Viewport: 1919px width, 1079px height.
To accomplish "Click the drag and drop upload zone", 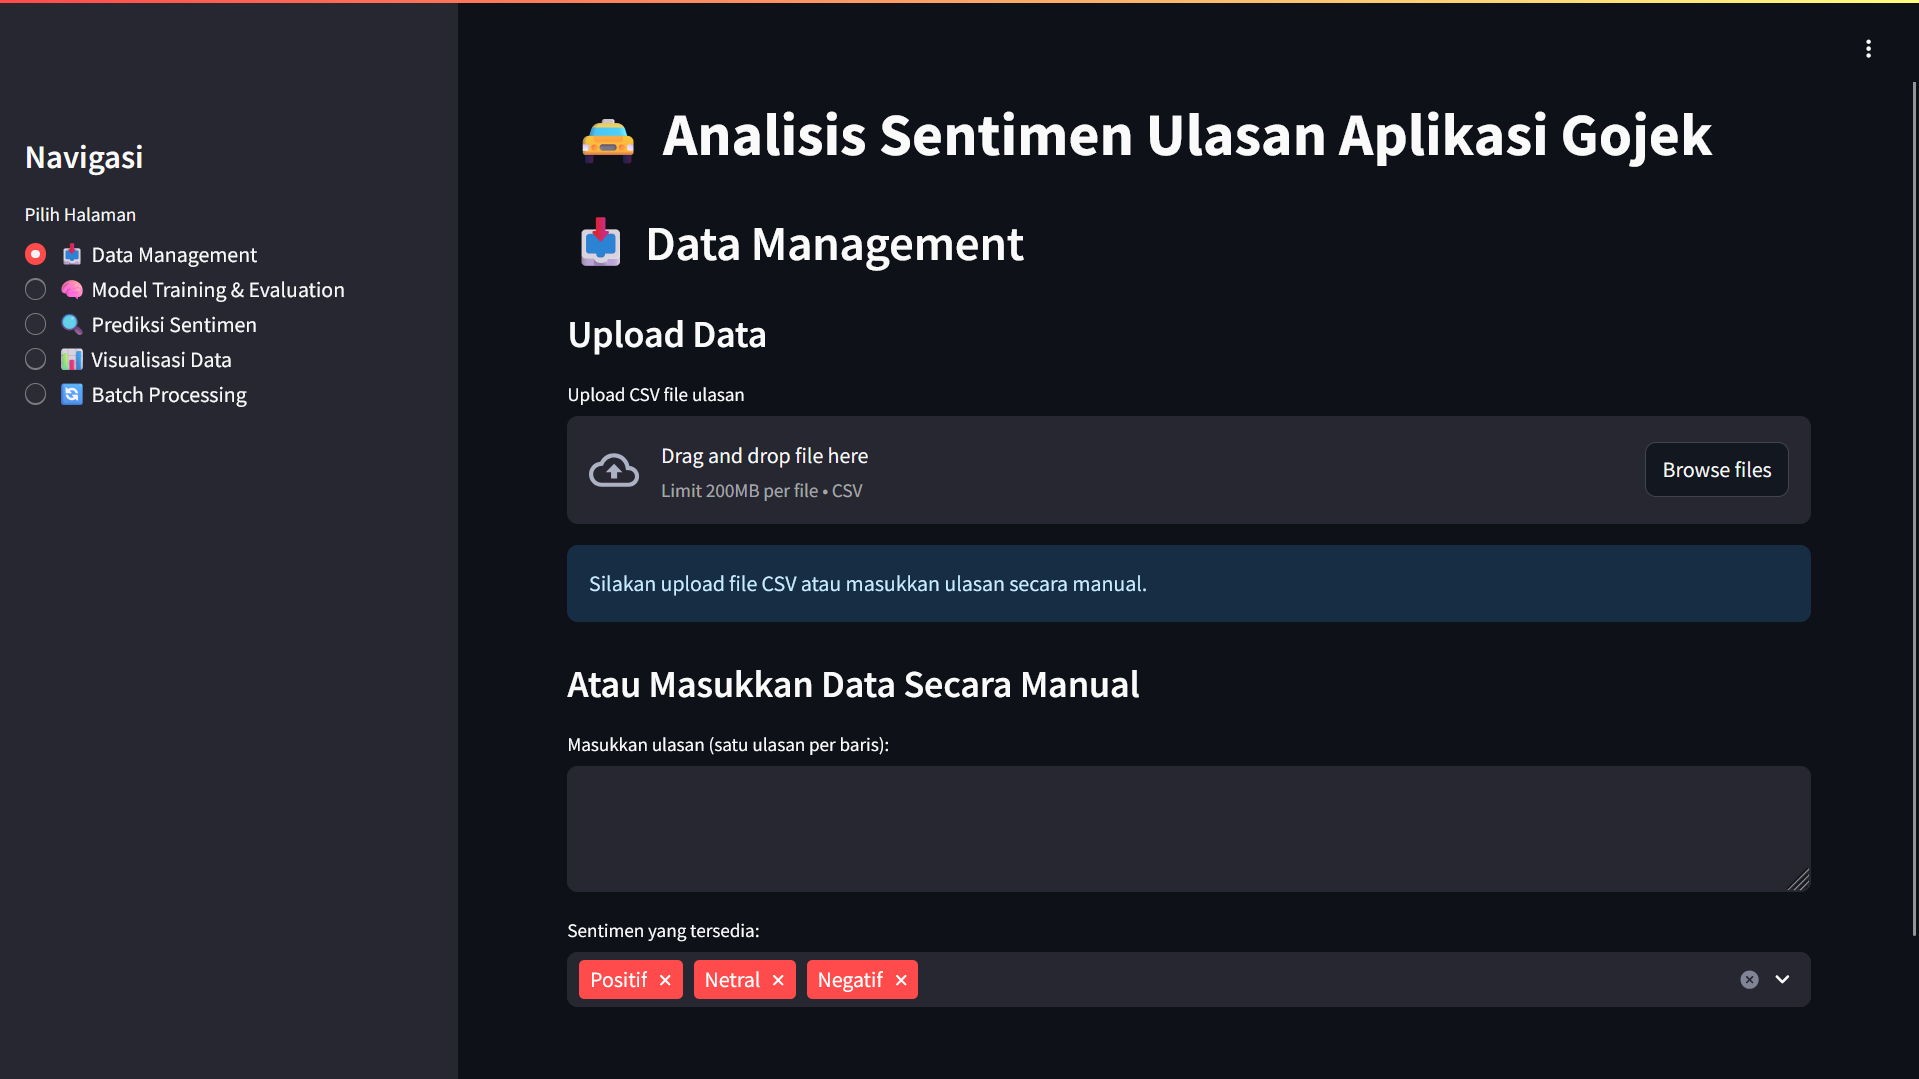I will tap(1188, 470).
